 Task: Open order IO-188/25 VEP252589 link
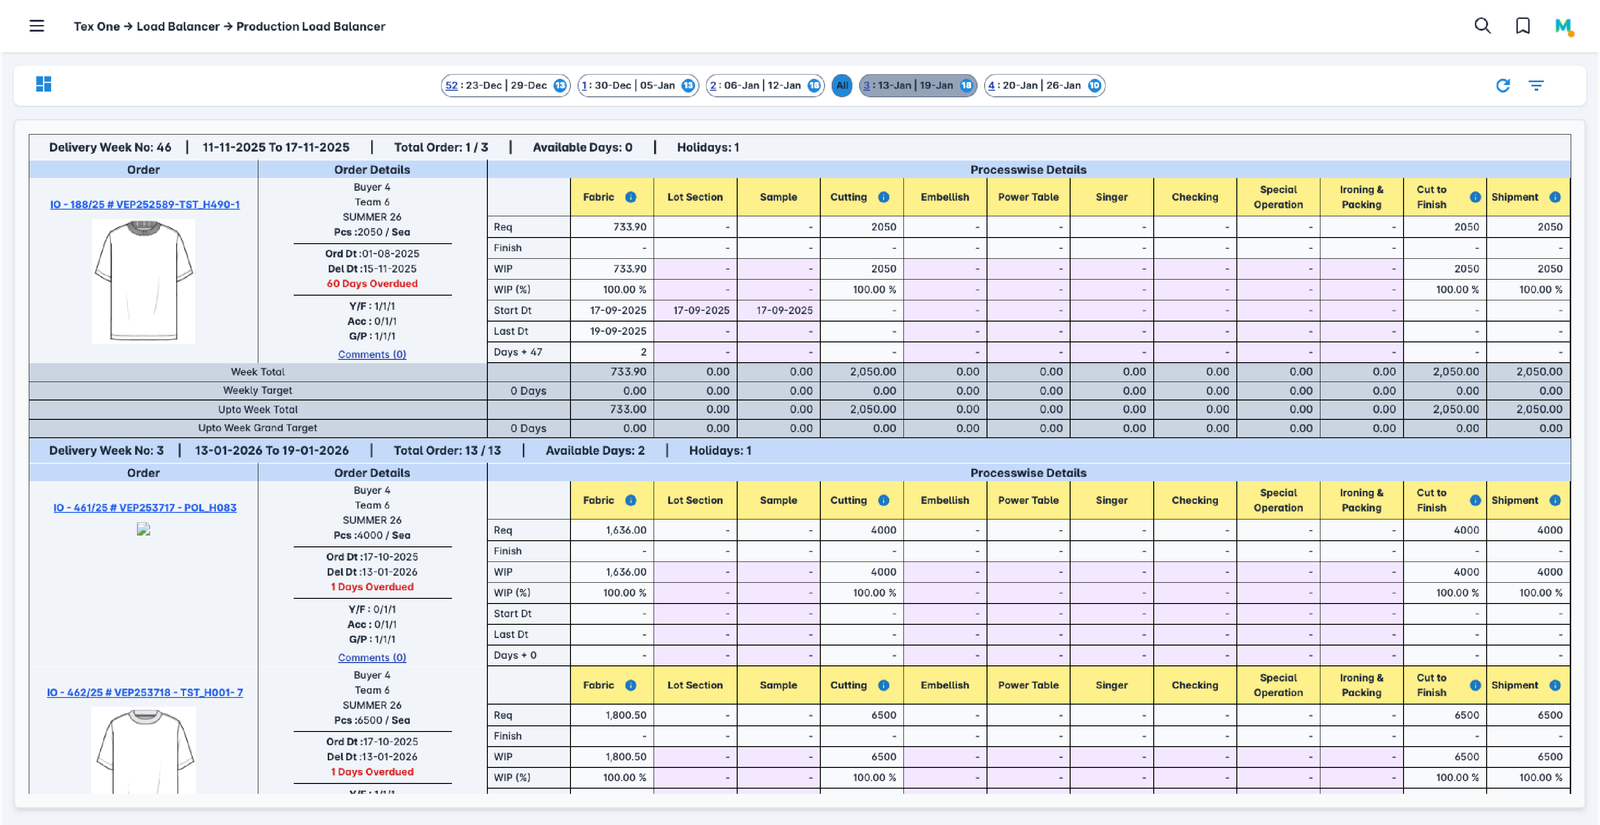[x=145, y=205]
